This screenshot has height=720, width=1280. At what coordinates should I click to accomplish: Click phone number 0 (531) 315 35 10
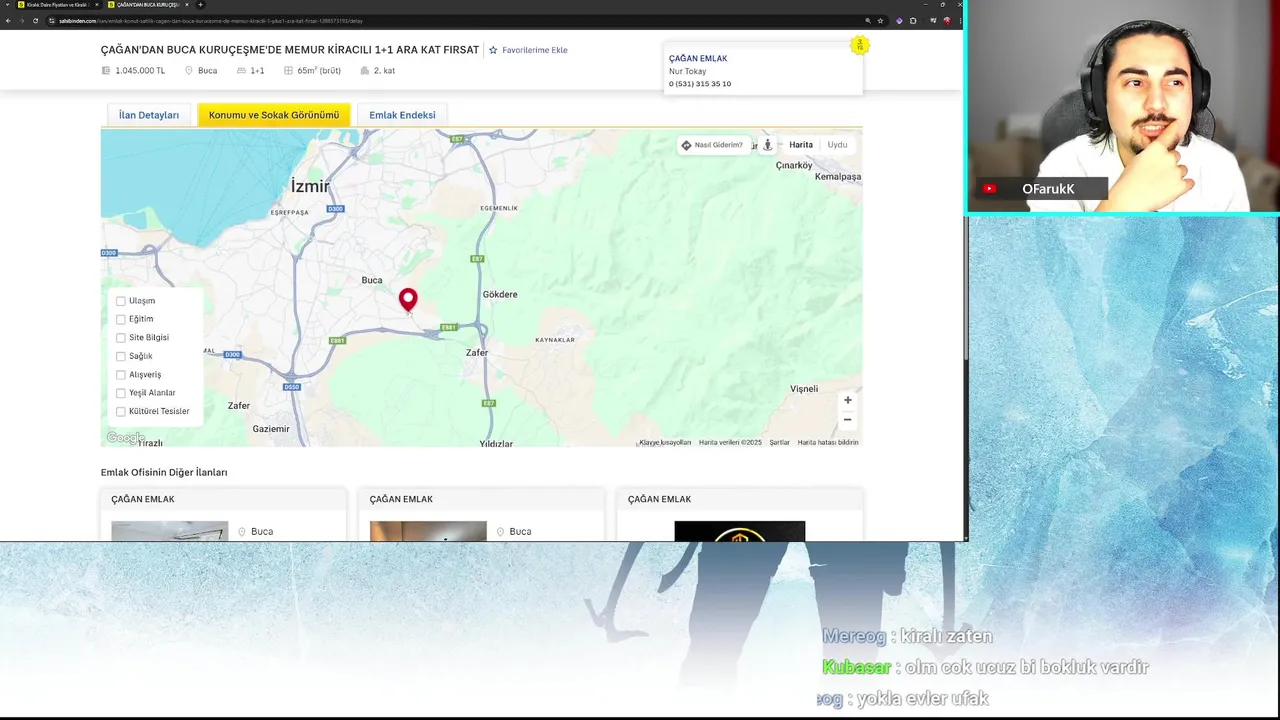coord(700,84)
